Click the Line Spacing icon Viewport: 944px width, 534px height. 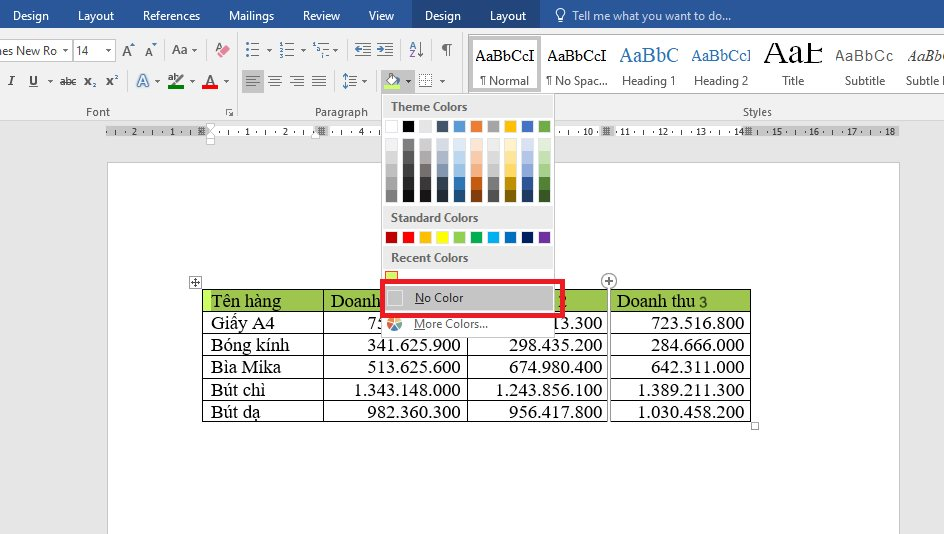click(349, 81)
